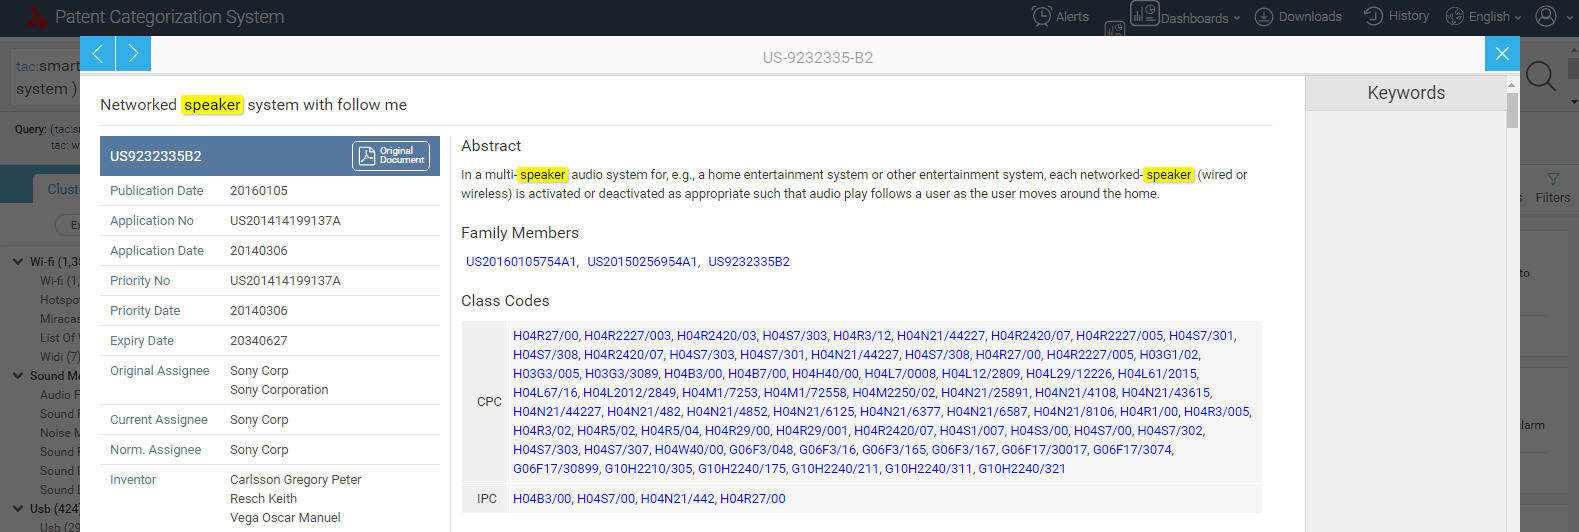1579x532 pixels.
Task: Open family member US20150256954A1
Action: point(642,262)
